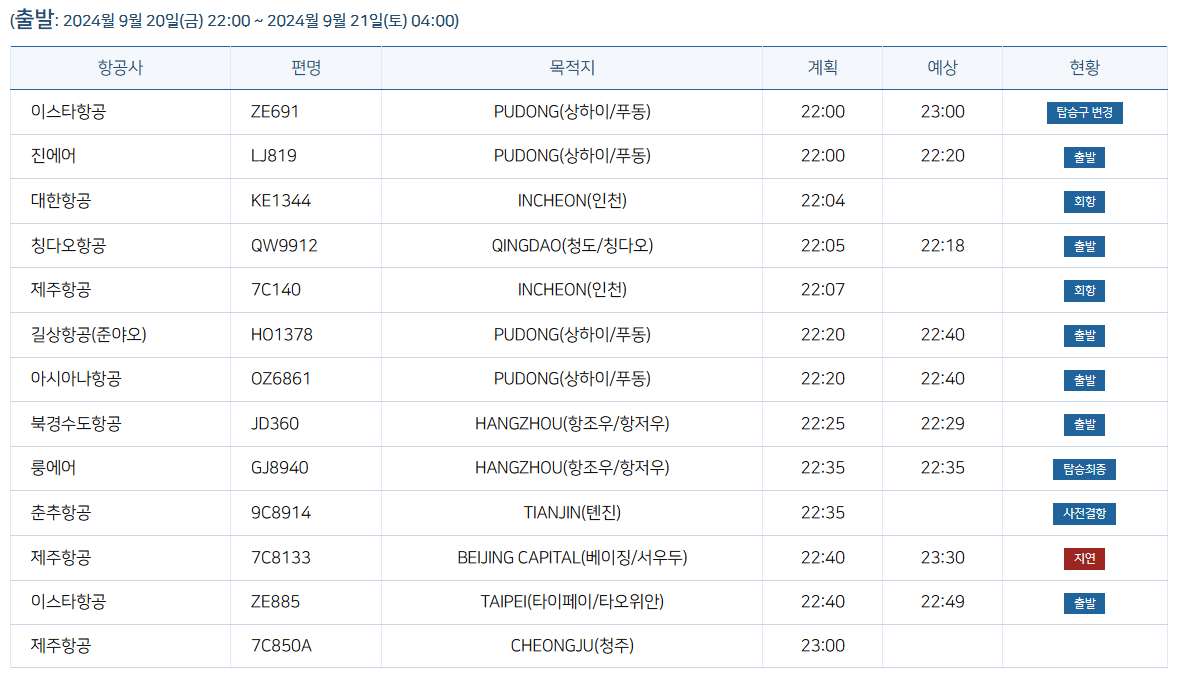This screenshot has height=680, width=1177.
Task: Click 출발 status badge for JD360
Action: click(1085, 425)
